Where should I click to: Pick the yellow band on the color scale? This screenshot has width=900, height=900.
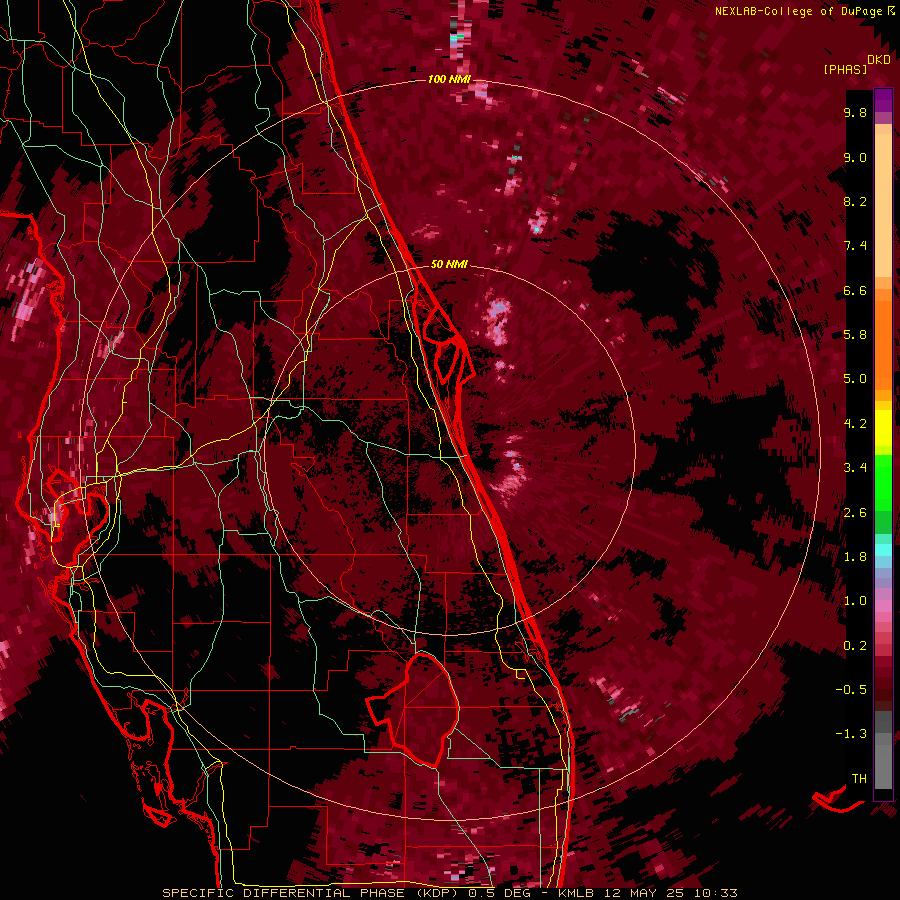tap(883, 428)
